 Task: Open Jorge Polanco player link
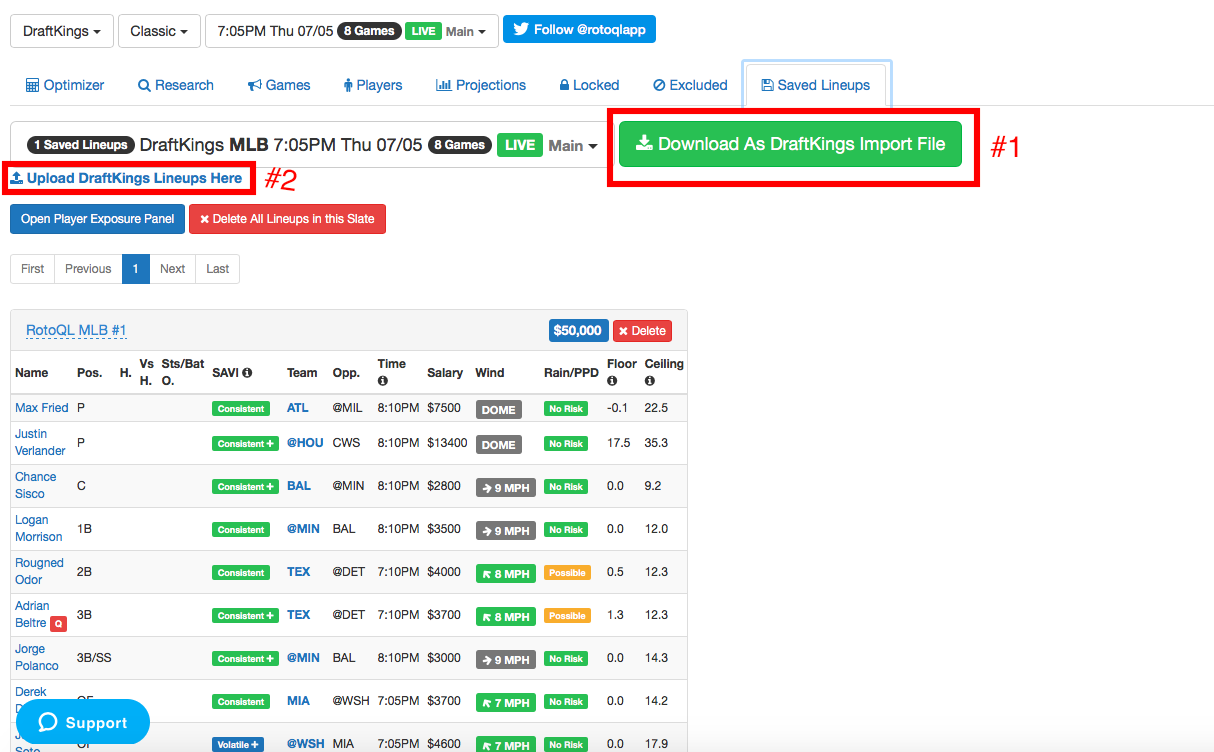pyautogui.click(x=37, y=657)
